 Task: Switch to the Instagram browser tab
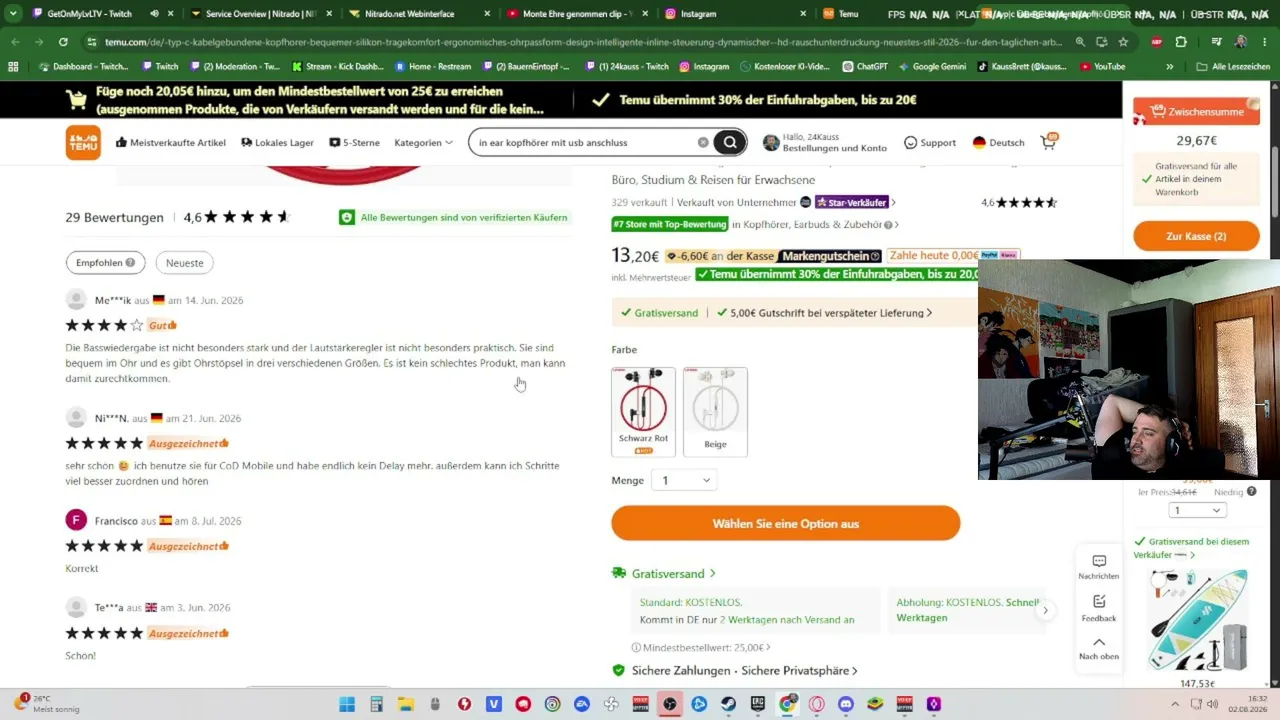(736, 14)
